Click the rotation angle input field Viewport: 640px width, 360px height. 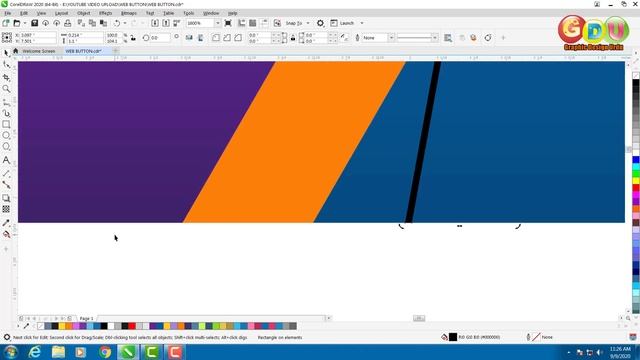(x=160, y=38)
